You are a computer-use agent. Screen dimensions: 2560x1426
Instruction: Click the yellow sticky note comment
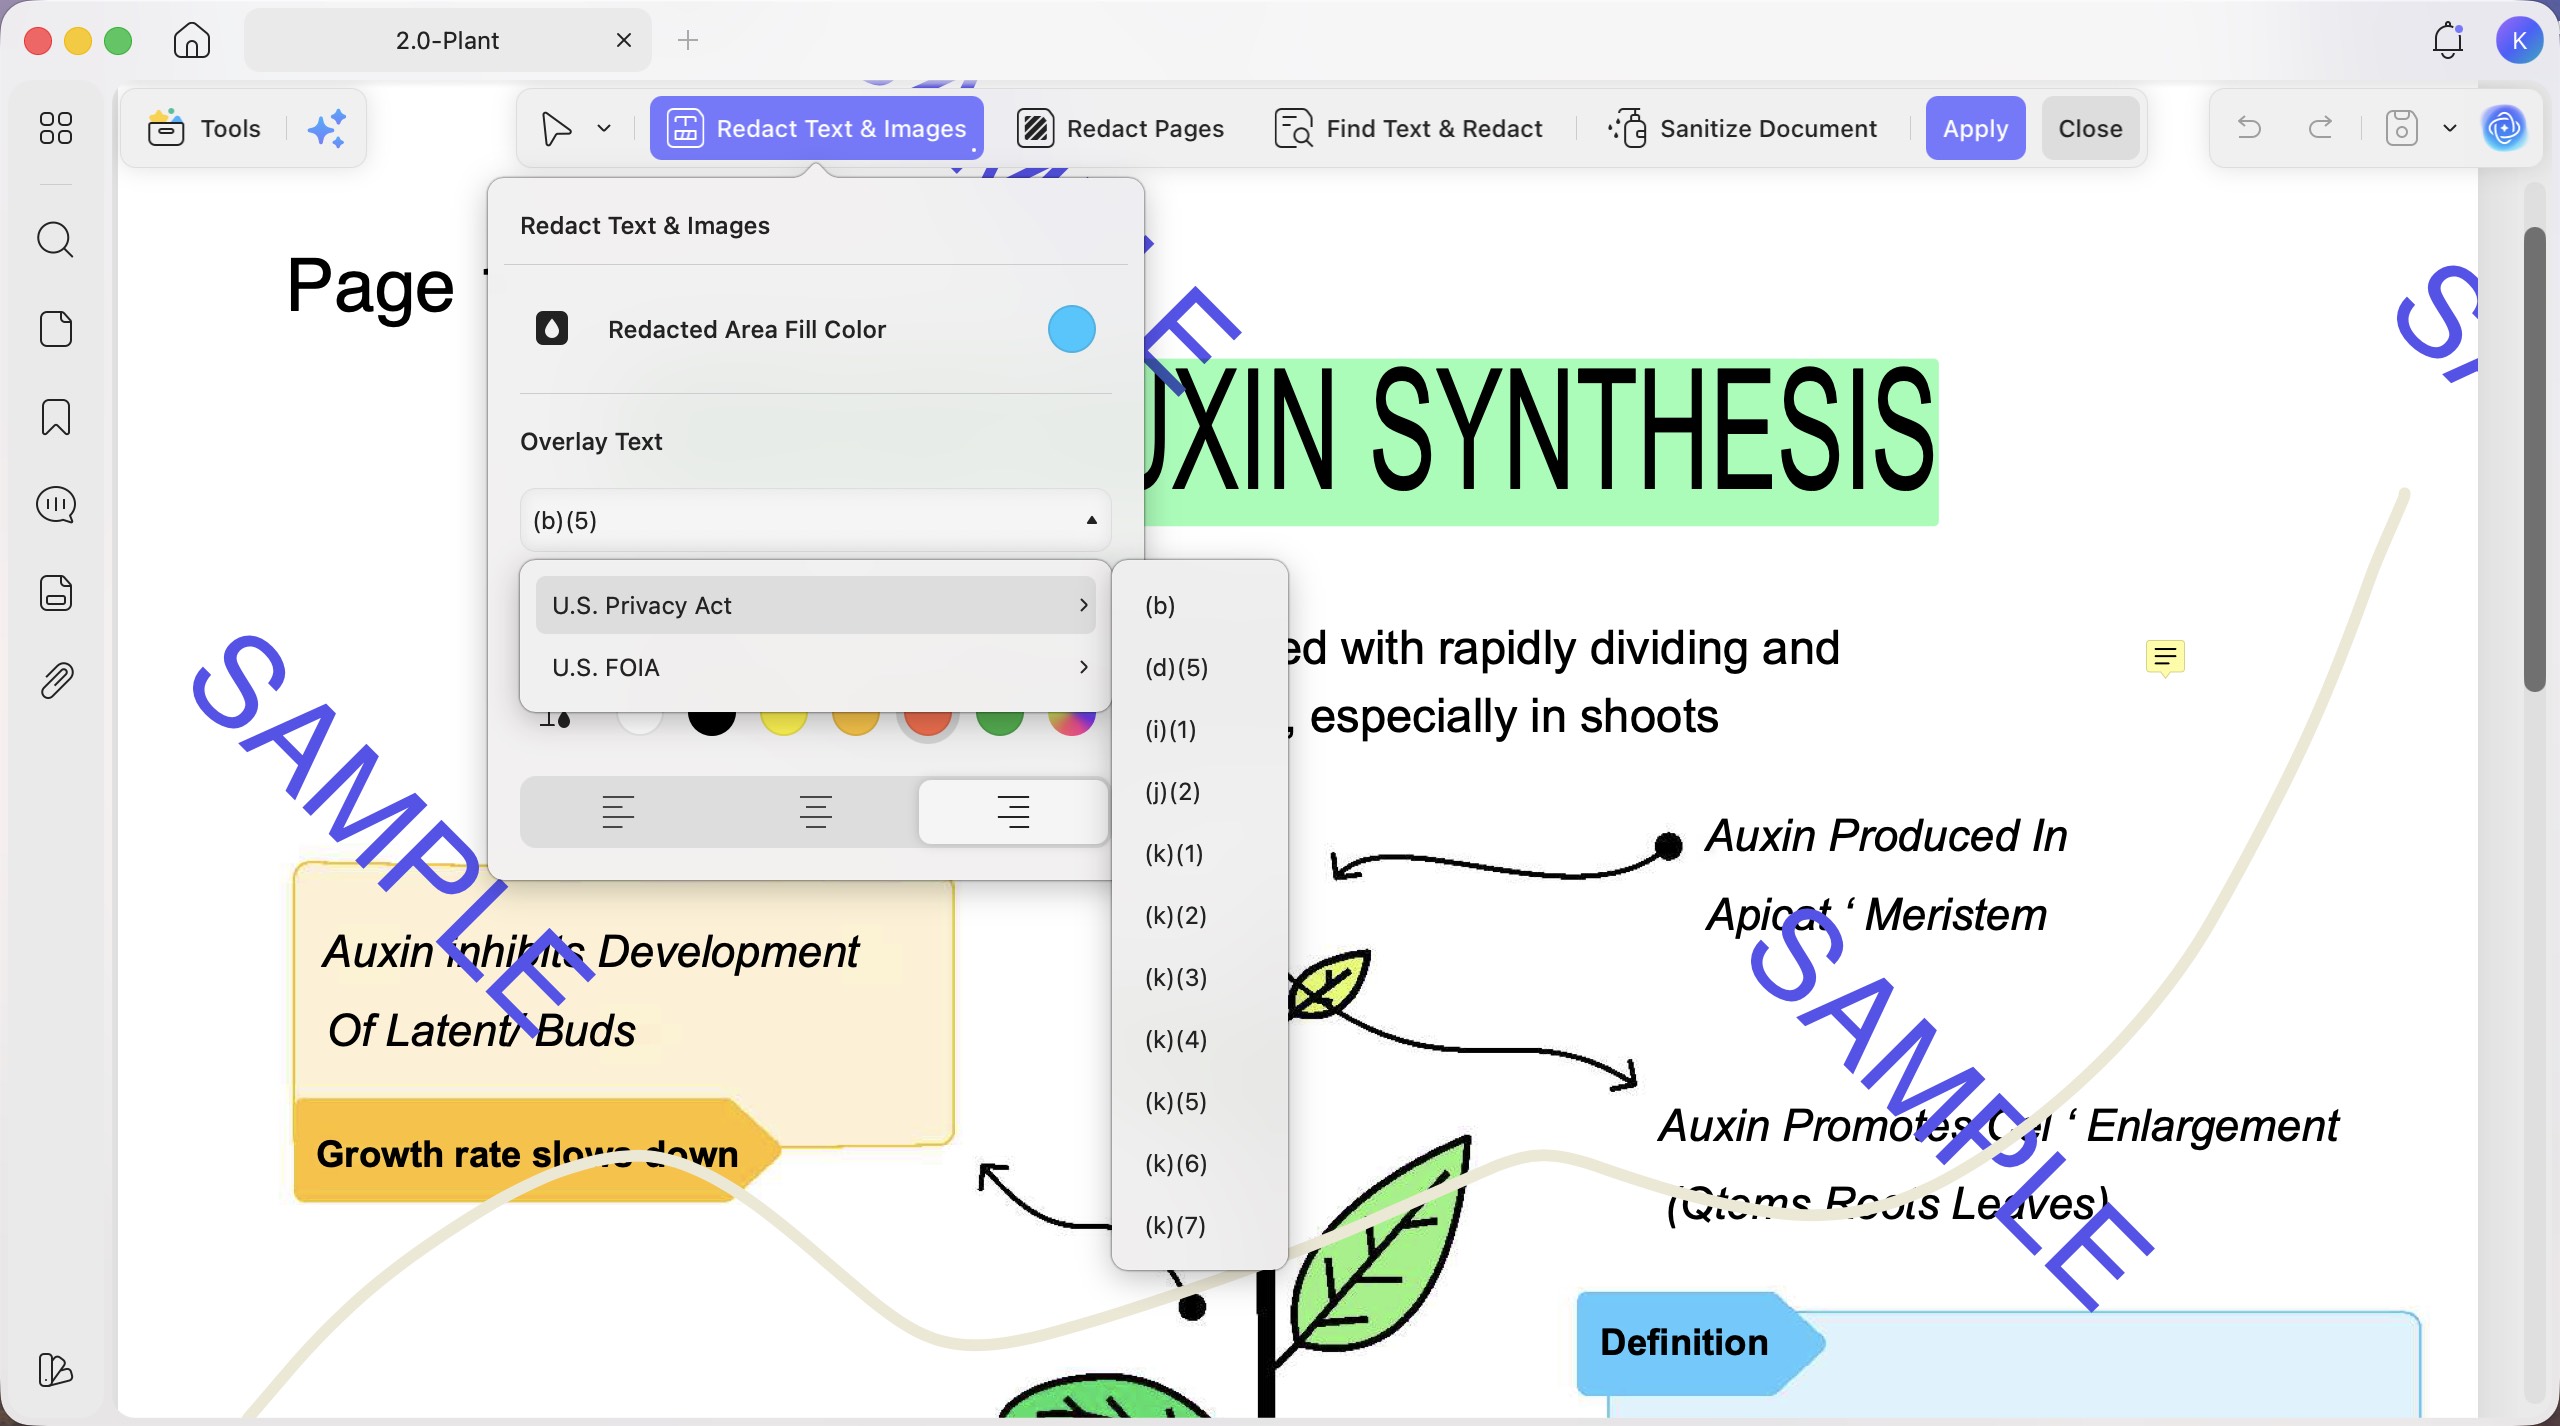coord(2165,658)
